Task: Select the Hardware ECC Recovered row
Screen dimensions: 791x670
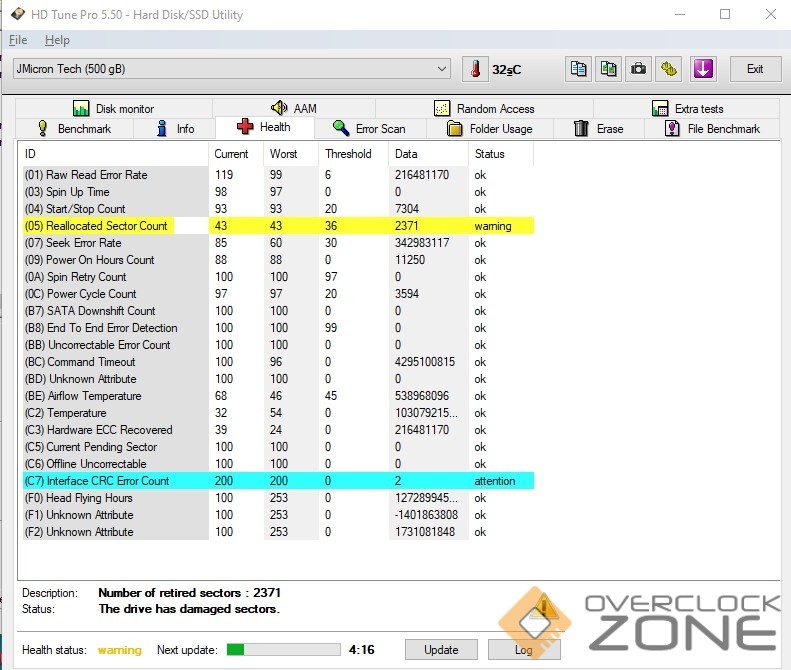Action: (x=278, y=430)
